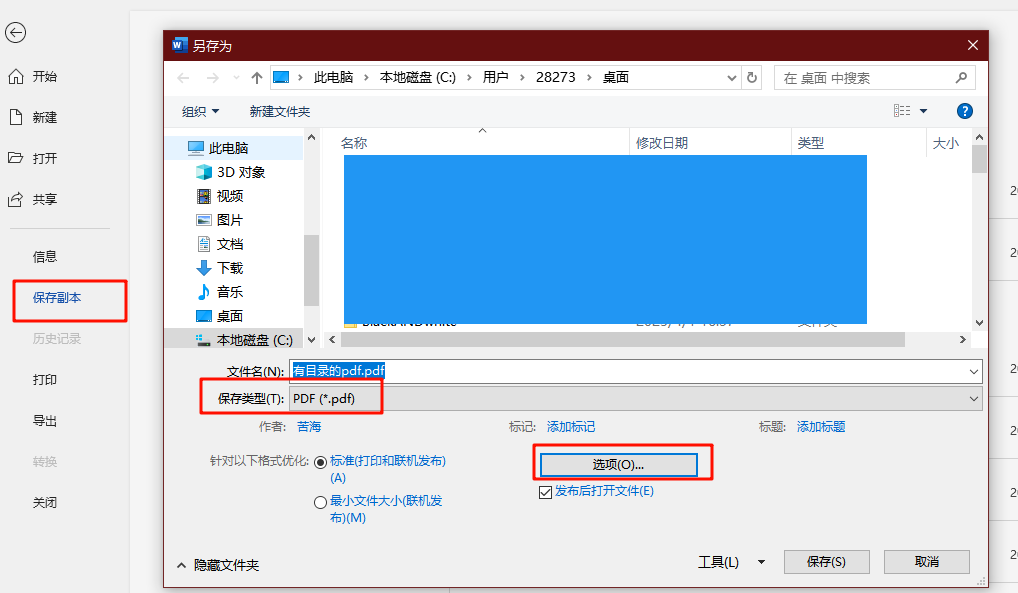Click 本地磁盘 (C:) in address breadcrumb
1018x593 pixels.
click(417, 77)
